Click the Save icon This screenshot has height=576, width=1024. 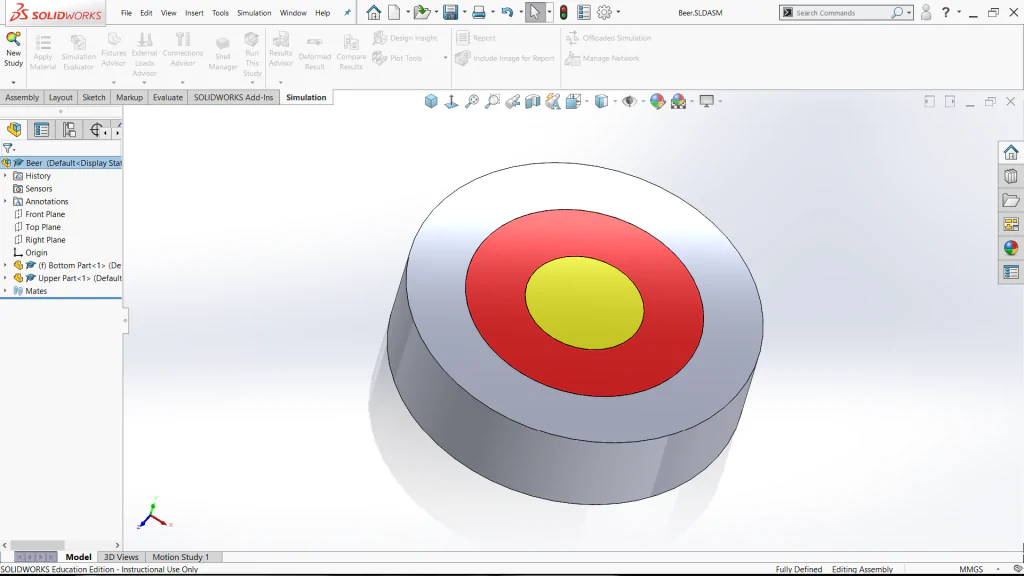pos(450,12)
